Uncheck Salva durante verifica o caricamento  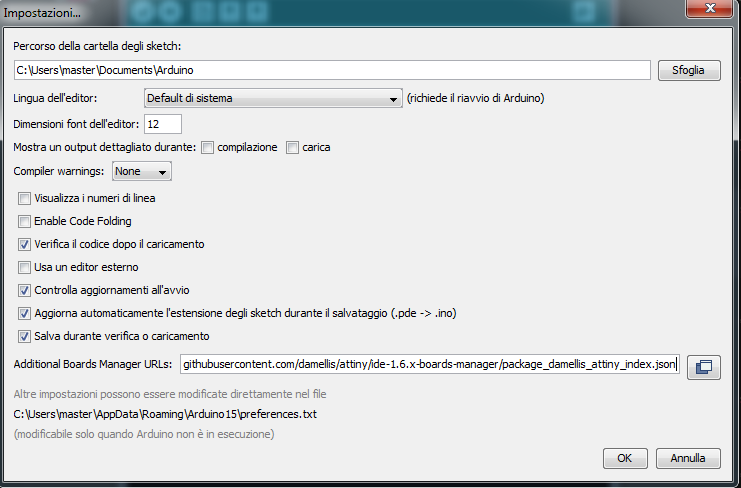(x=24, y=336)
